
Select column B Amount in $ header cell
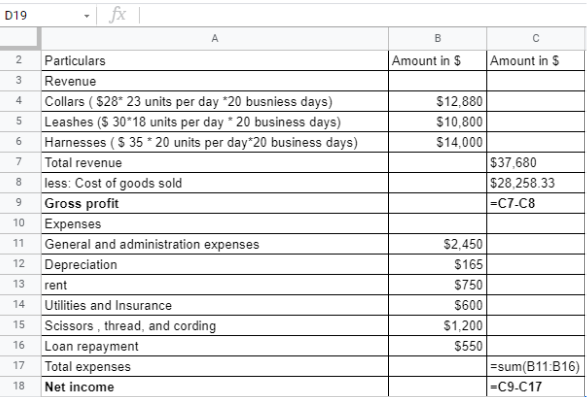tap(438, 60)
